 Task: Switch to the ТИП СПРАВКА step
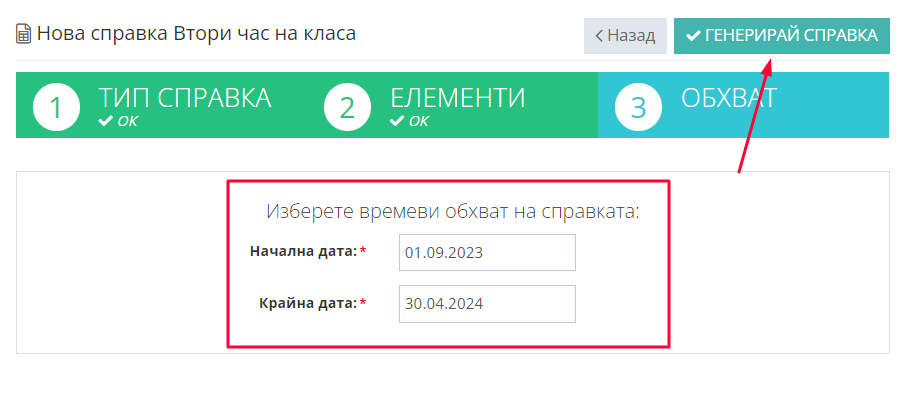[161, 105]
